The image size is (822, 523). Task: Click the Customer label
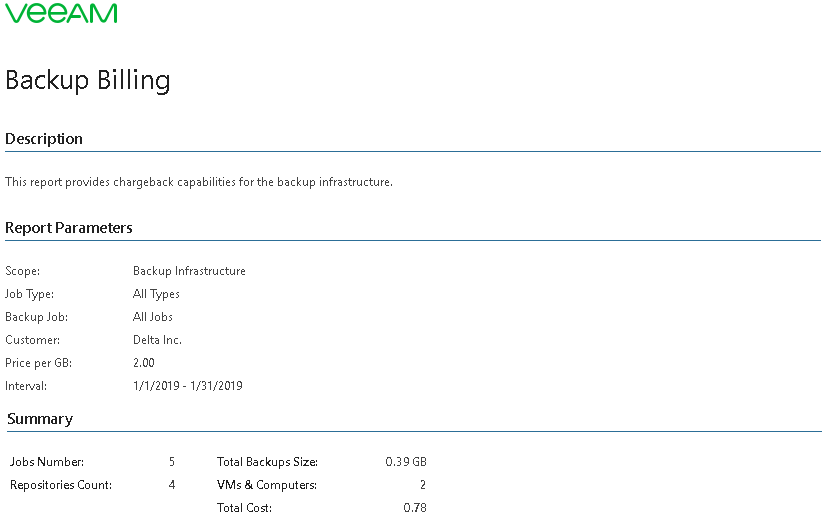coord(33,340)
